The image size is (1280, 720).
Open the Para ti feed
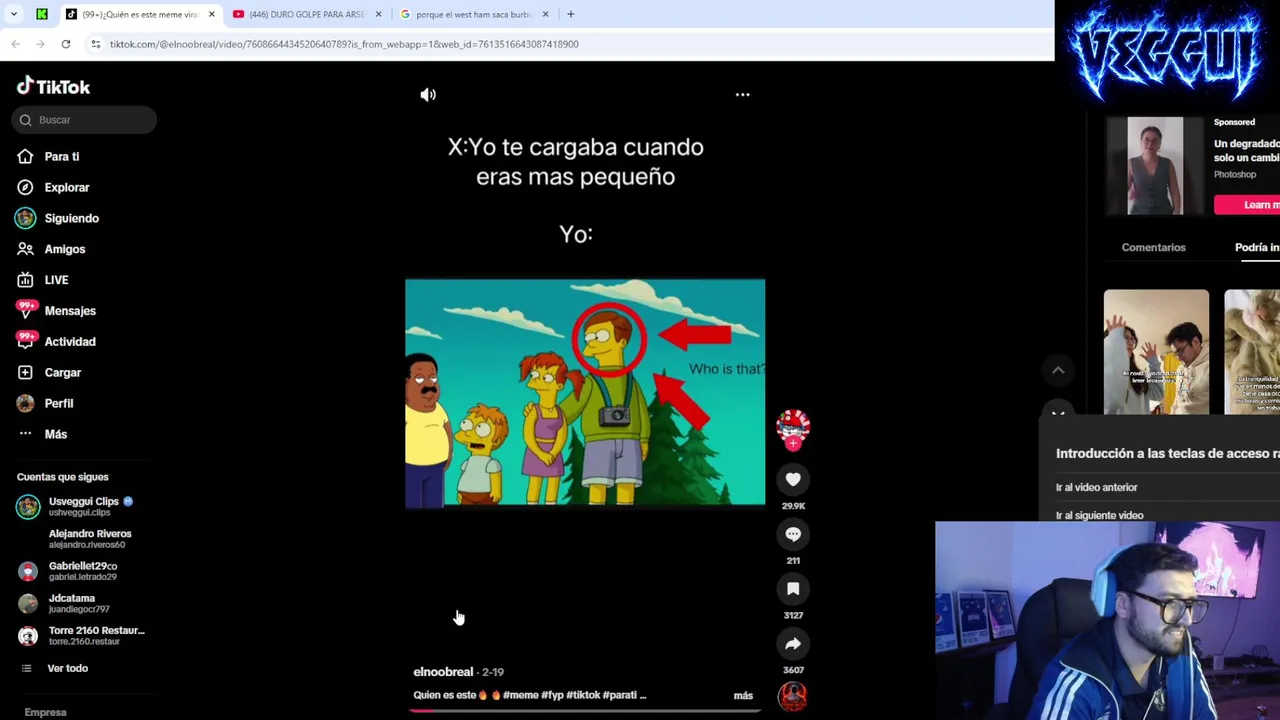tap(62, 156)
